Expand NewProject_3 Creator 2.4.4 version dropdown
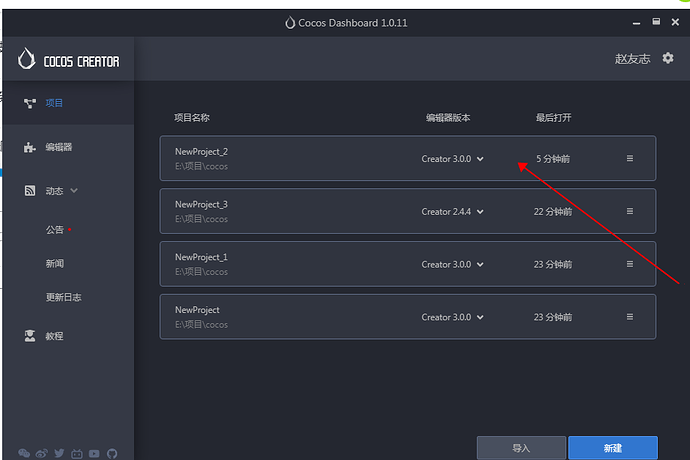 [x=453, y=212]
